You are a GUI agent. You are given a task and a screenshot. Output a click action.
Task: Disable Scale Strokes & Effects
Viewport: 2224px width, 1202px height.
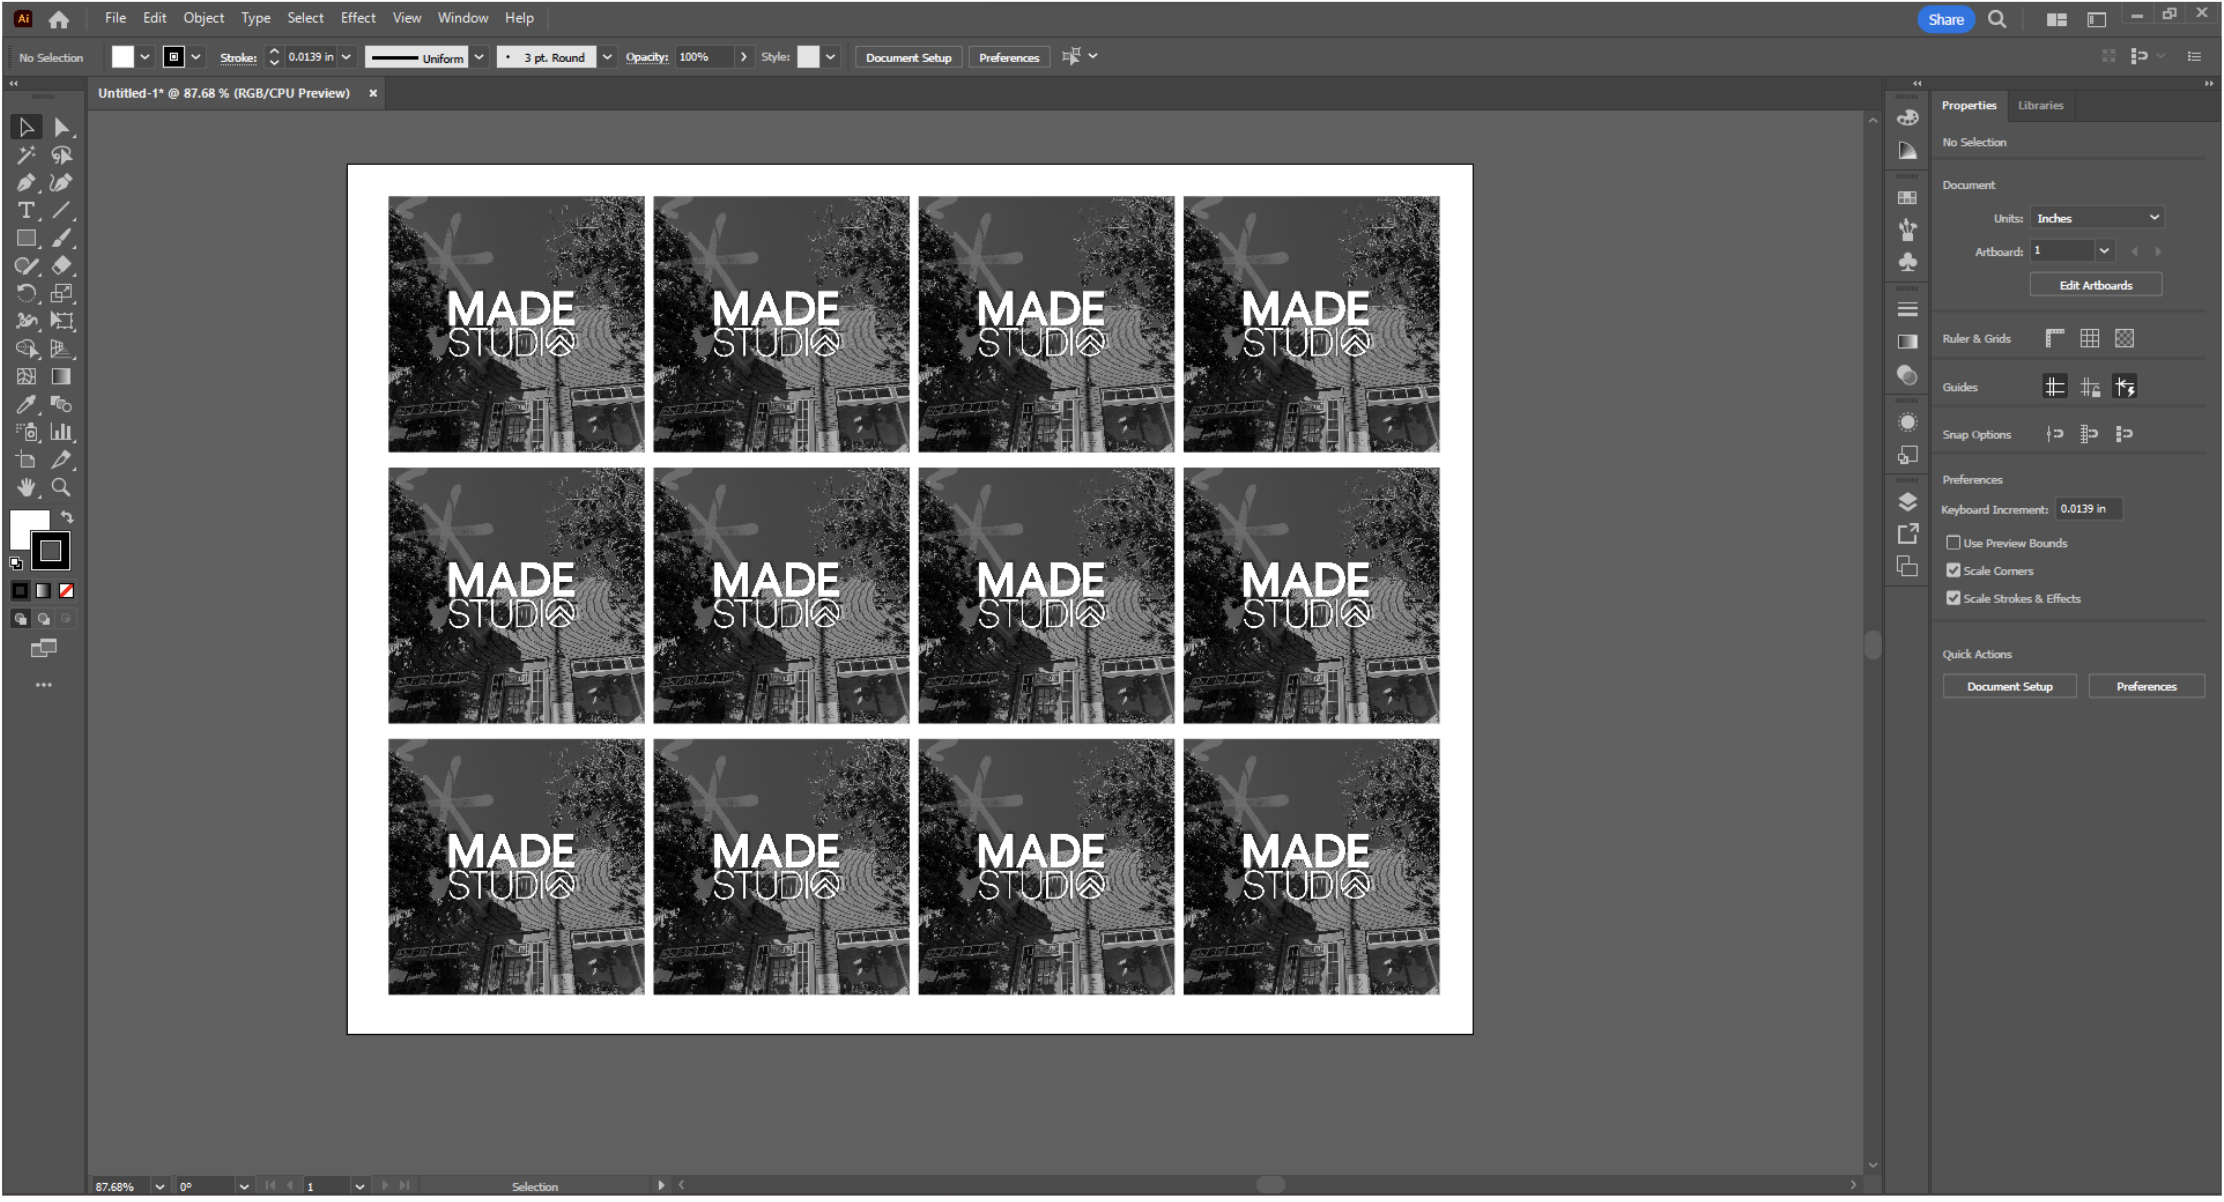click(1953, 599)
